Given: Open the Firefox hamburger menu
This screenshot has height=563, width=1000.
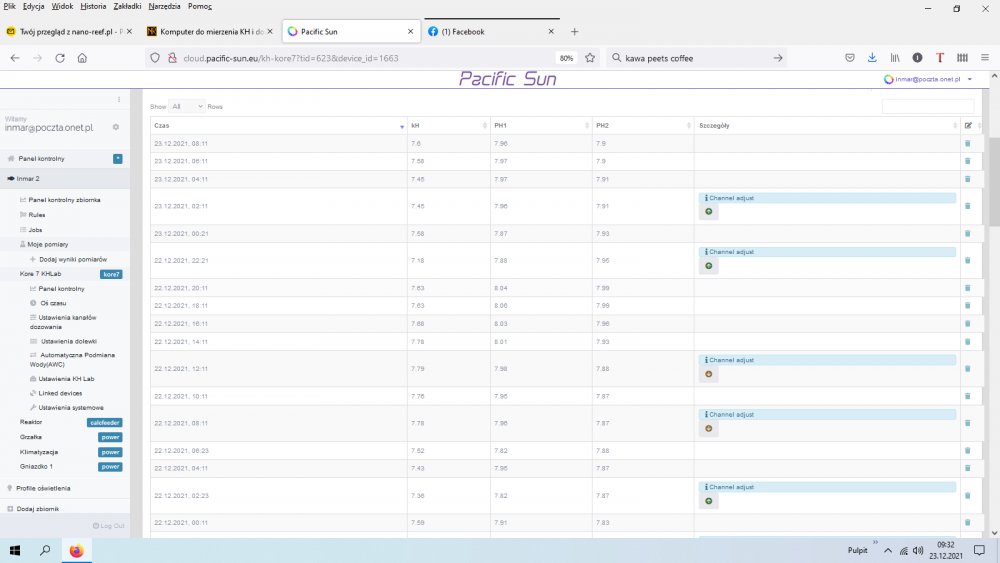Looking at the screenshot, I should pyautogui.click(x=984, y=58).
